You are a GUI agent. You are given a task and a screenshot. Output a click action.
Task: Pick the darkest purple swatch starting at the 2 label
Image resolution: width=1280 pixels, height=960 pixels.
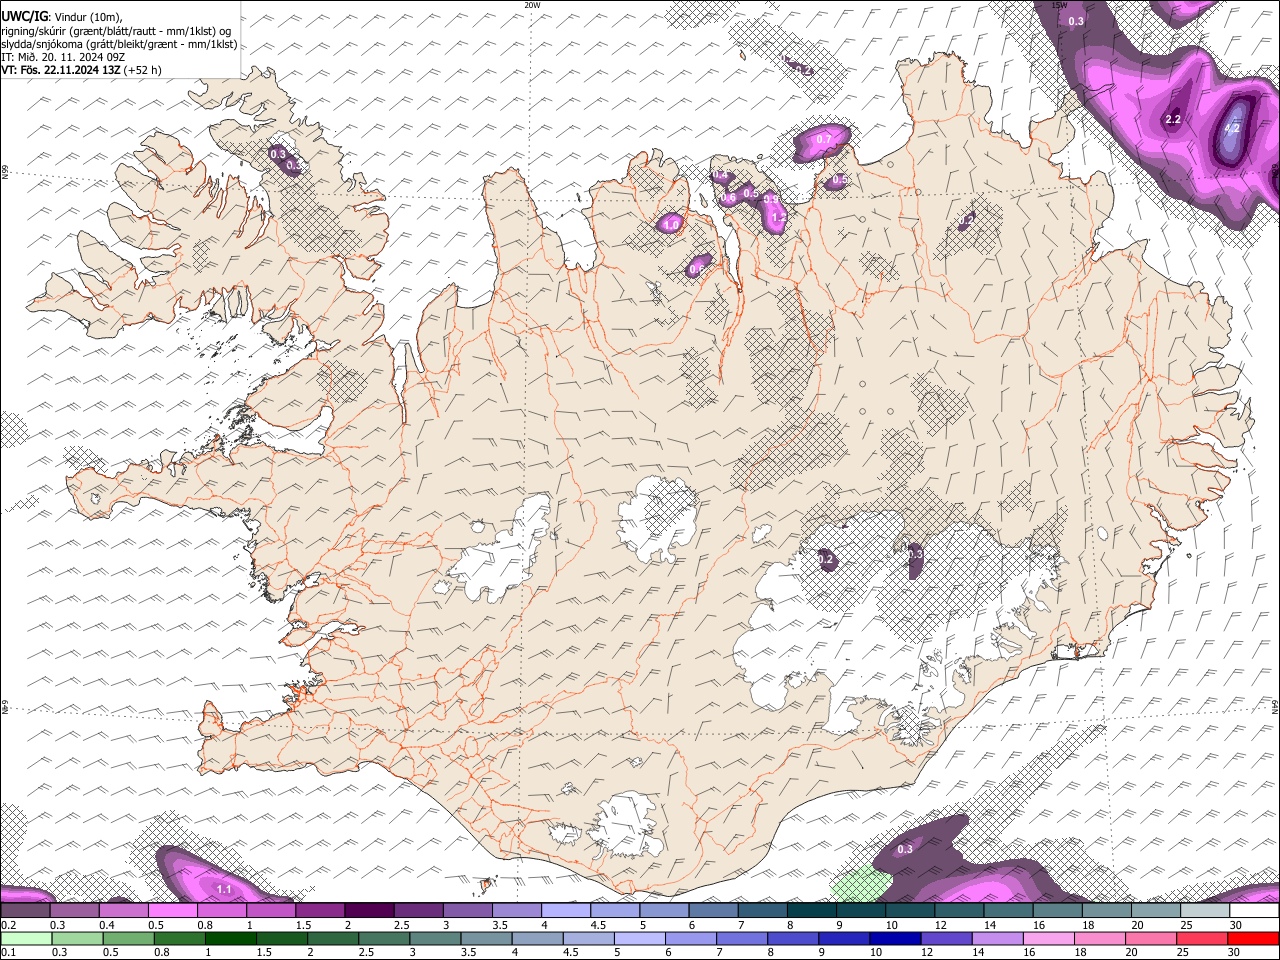pyautogui.click(x=369, y=911)
